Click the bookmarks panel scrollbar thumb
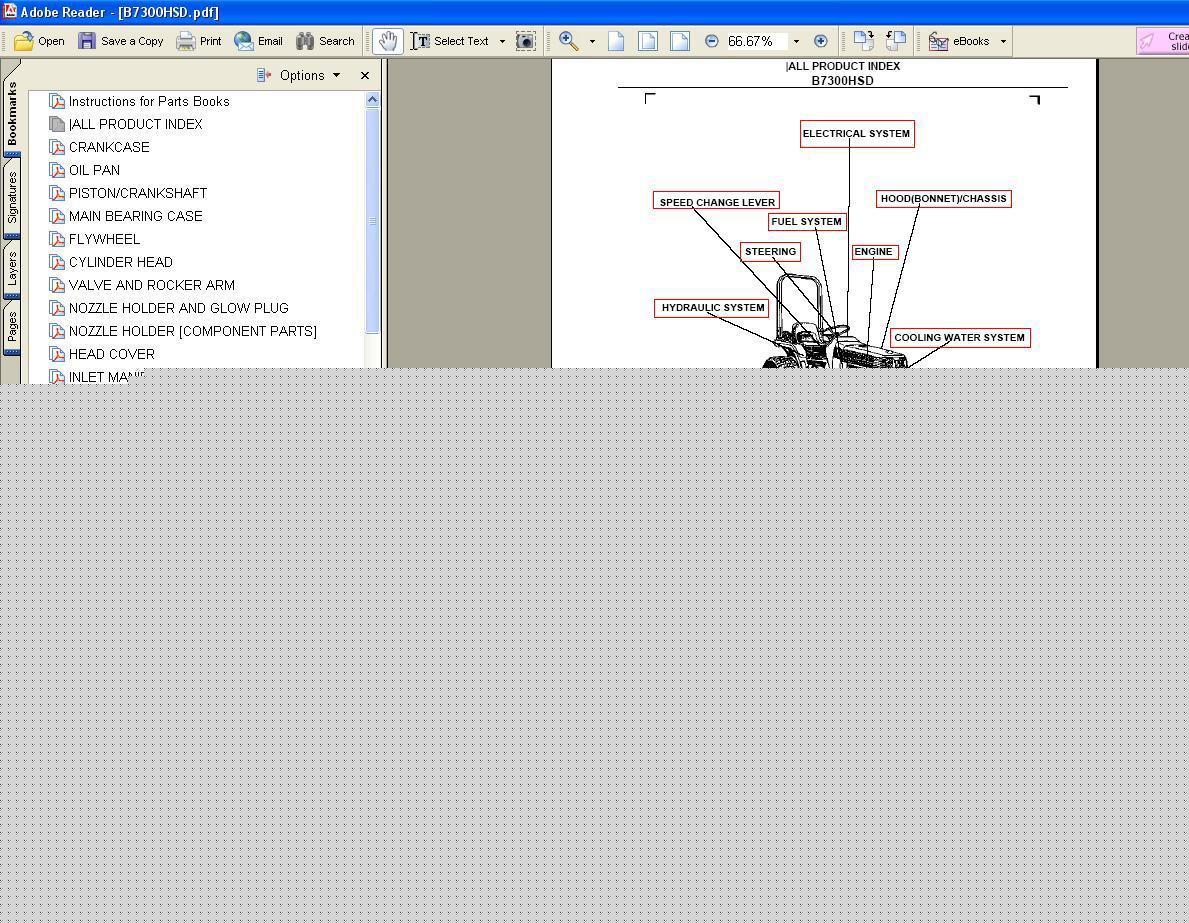The height and width of the screenshot is (923, 1189). [372, 221]
